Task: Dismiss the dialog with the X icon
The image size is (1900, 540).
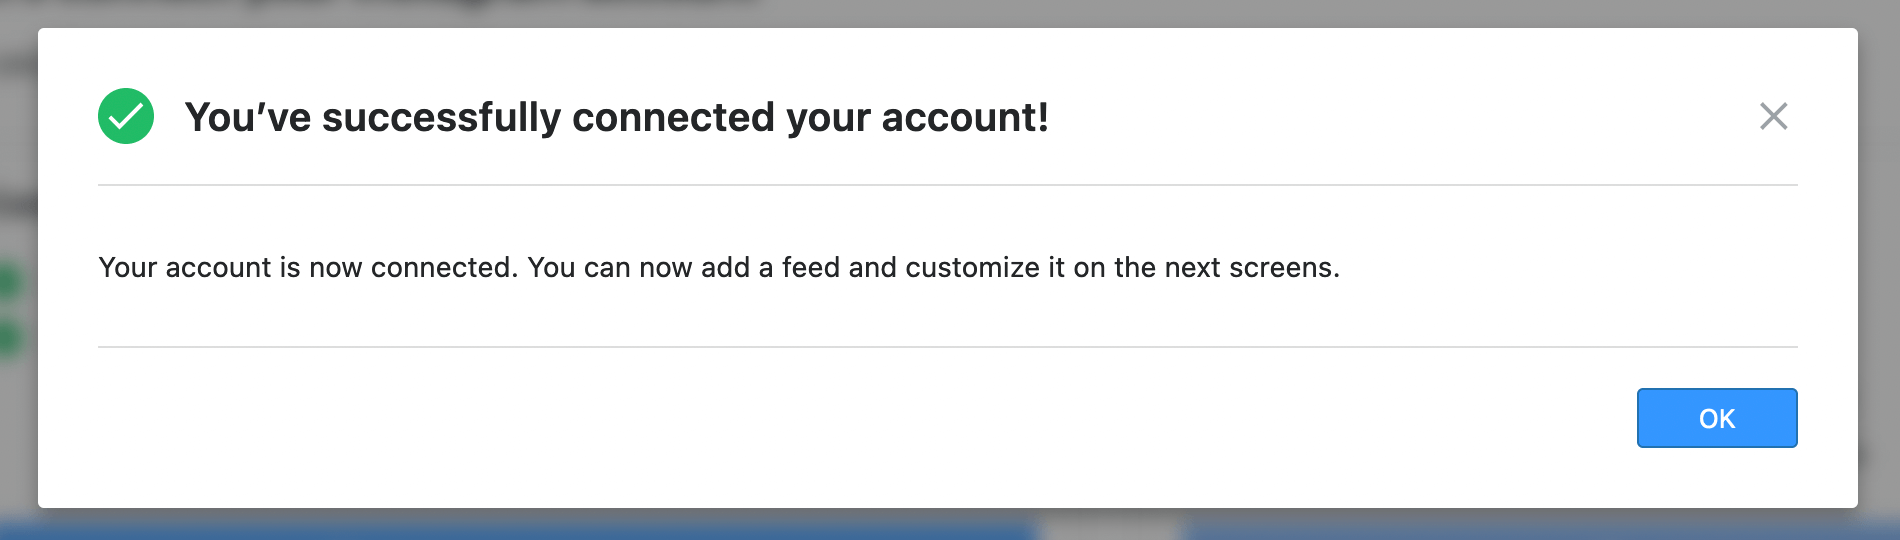Action: 1773,116
